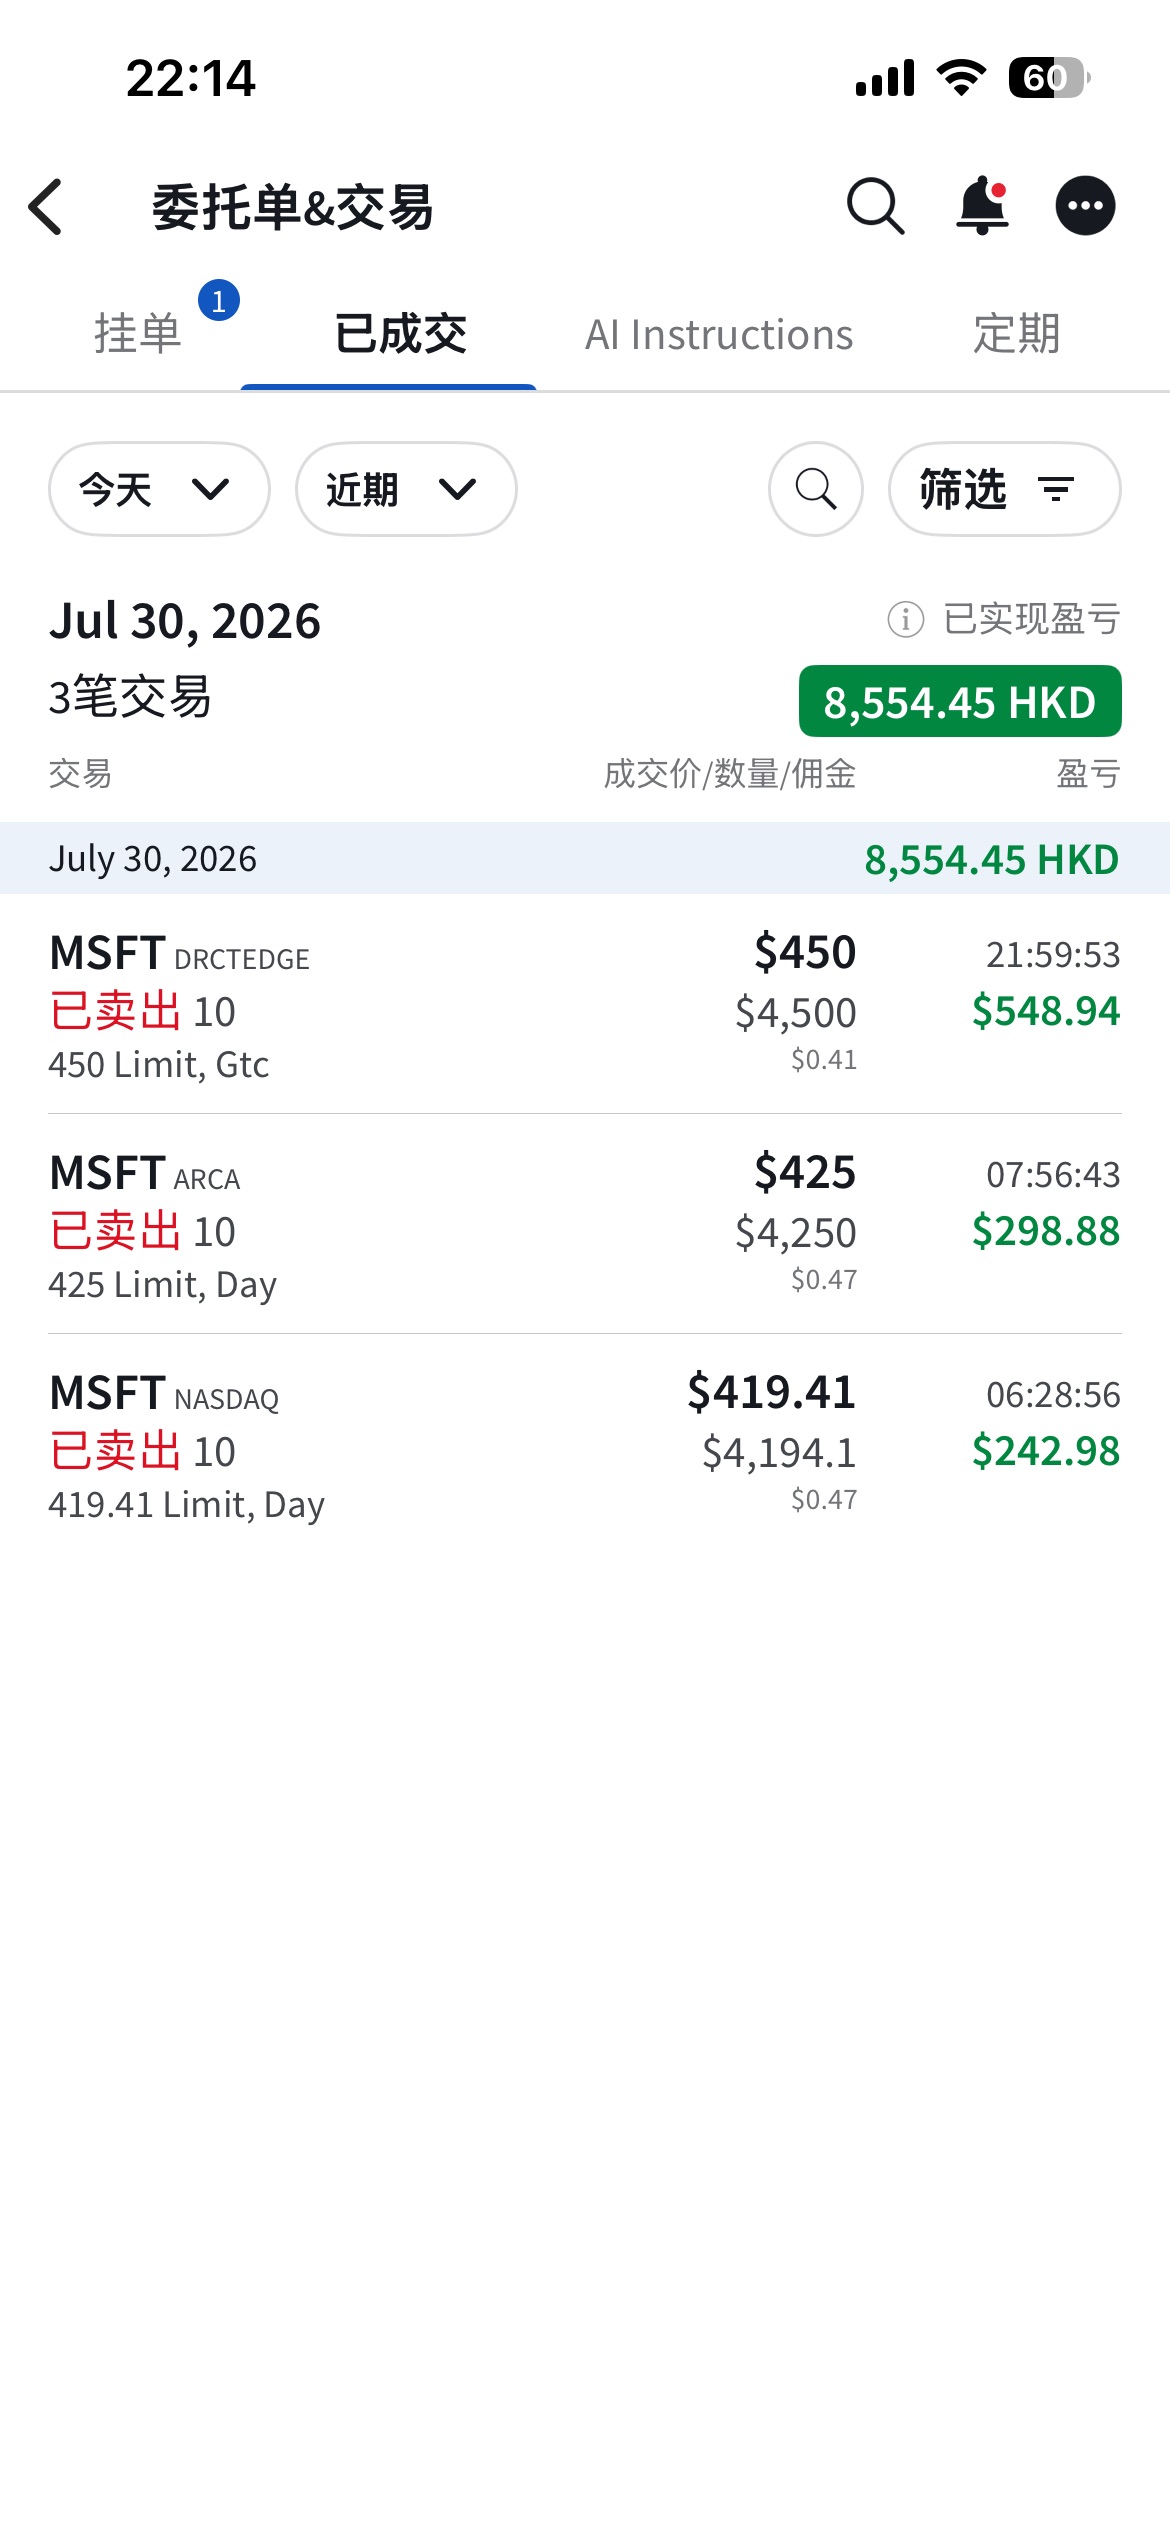This screenshot has height=2532, width=1170.
Task: Tap the badge on the 挂单 tab
Action: [x=219, y=301]
